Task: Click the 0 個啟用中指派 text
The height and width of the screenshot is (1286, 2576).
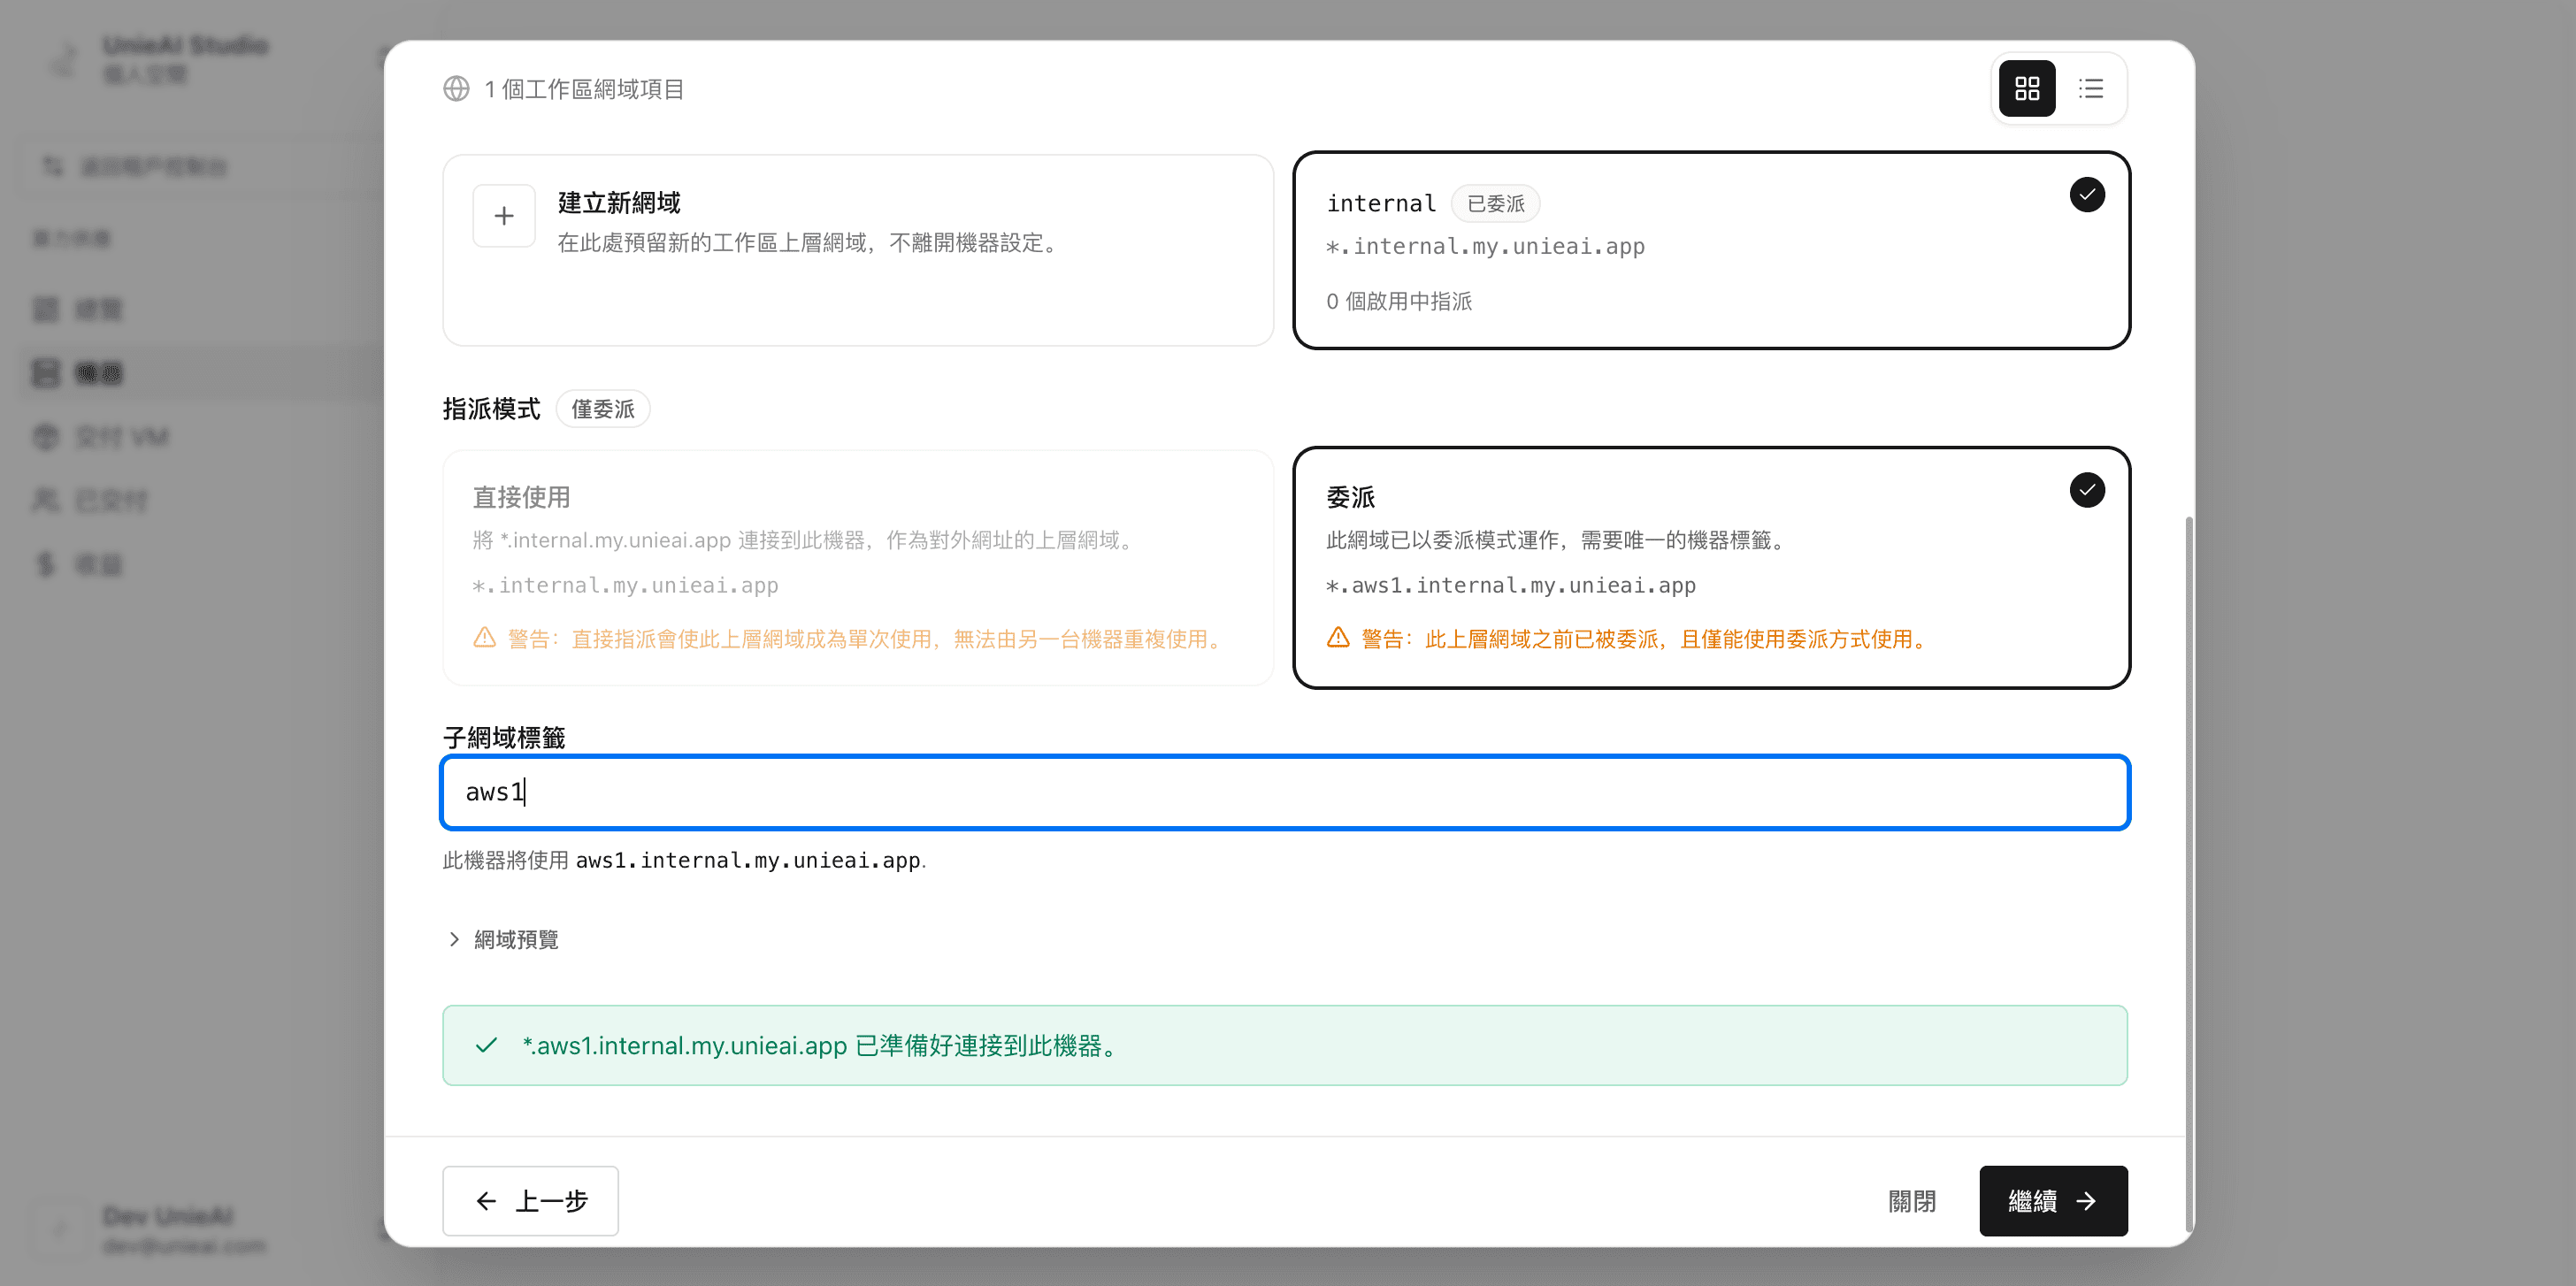Action: pos(1398,301)
